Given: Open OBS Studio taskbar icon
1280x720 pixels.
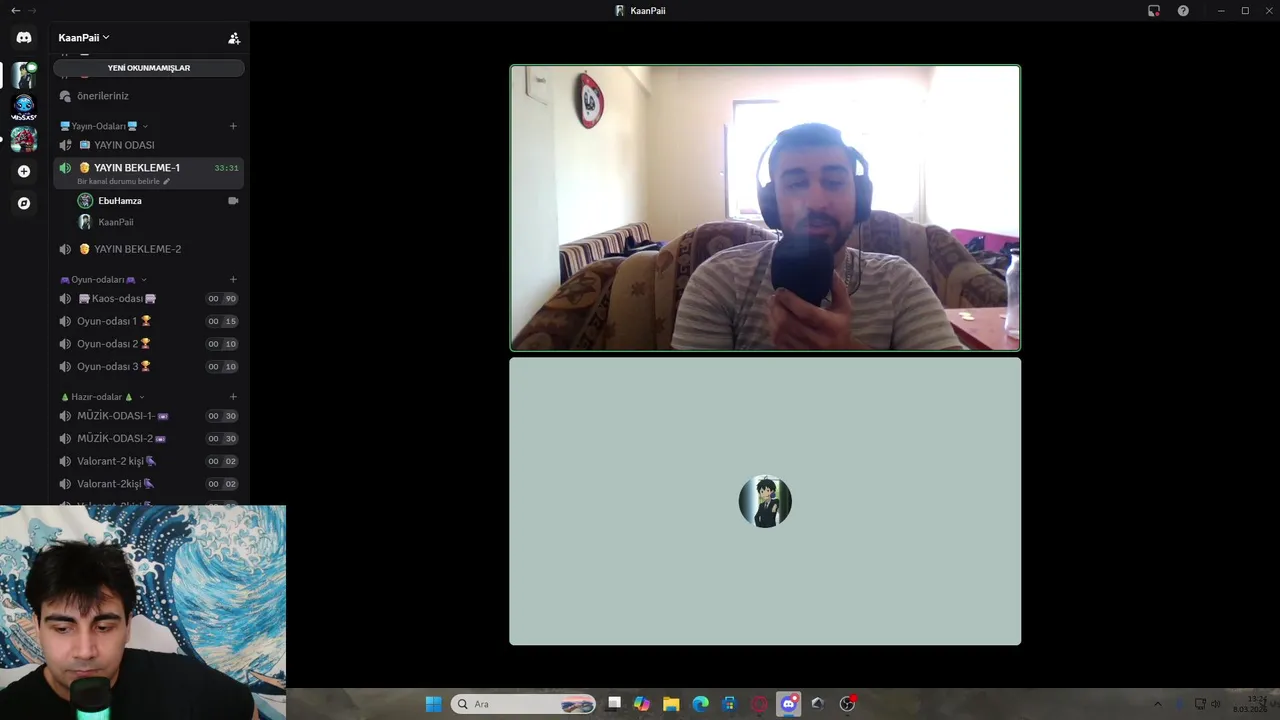Looking at the screenshot, I should tap(848, 704).
